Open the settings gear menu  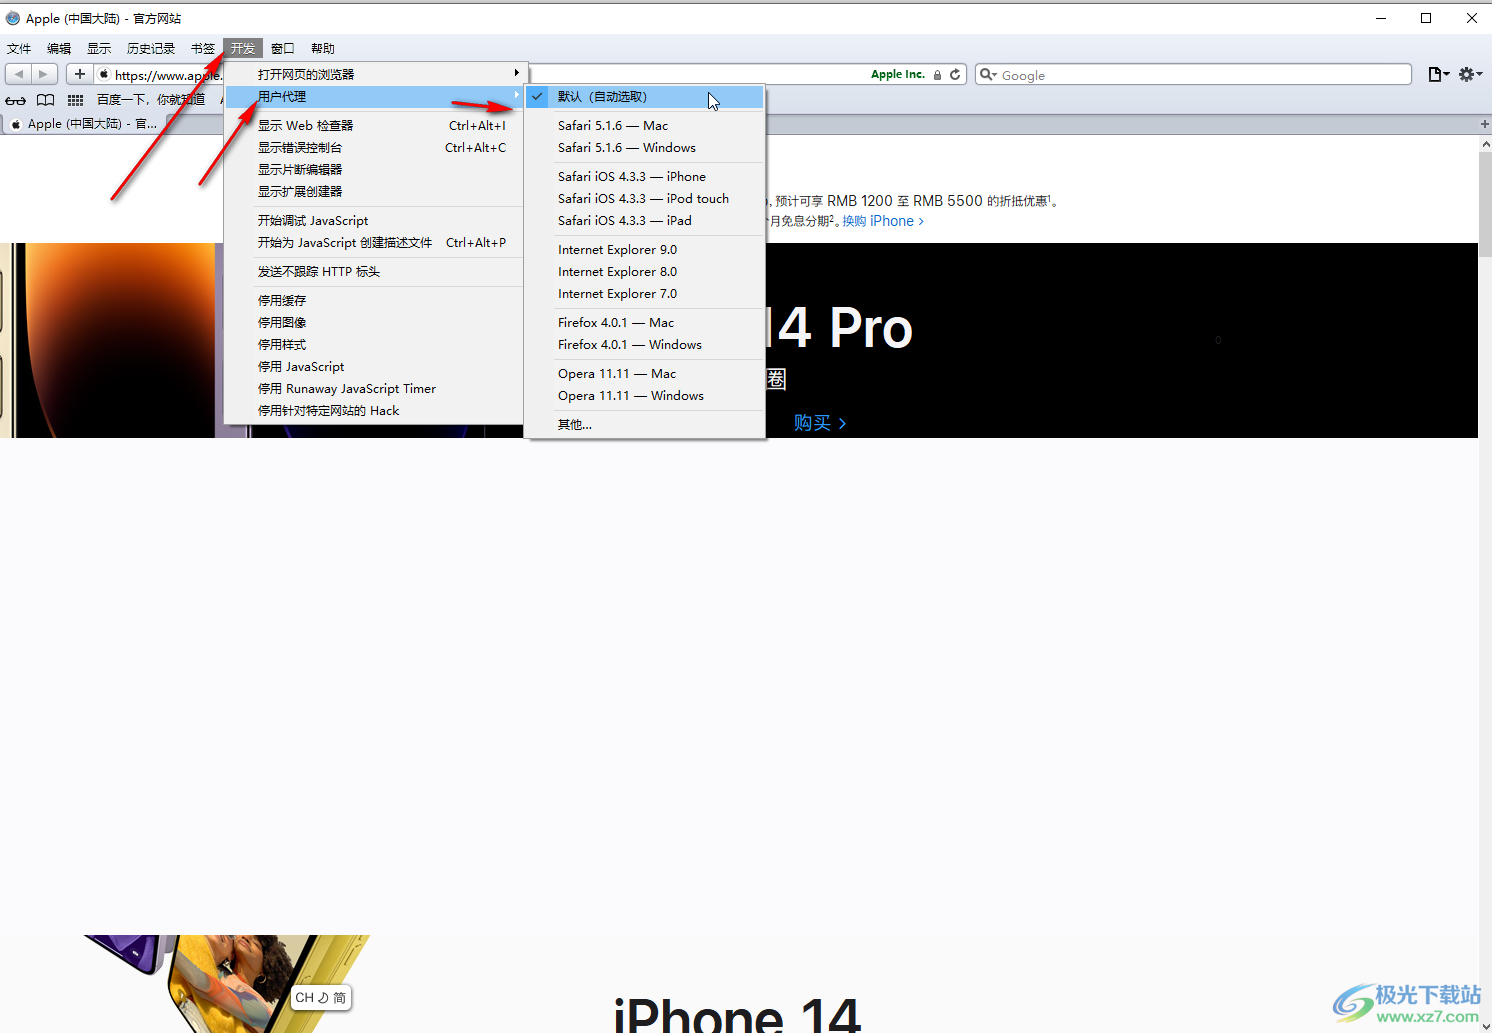(1469, 74)
